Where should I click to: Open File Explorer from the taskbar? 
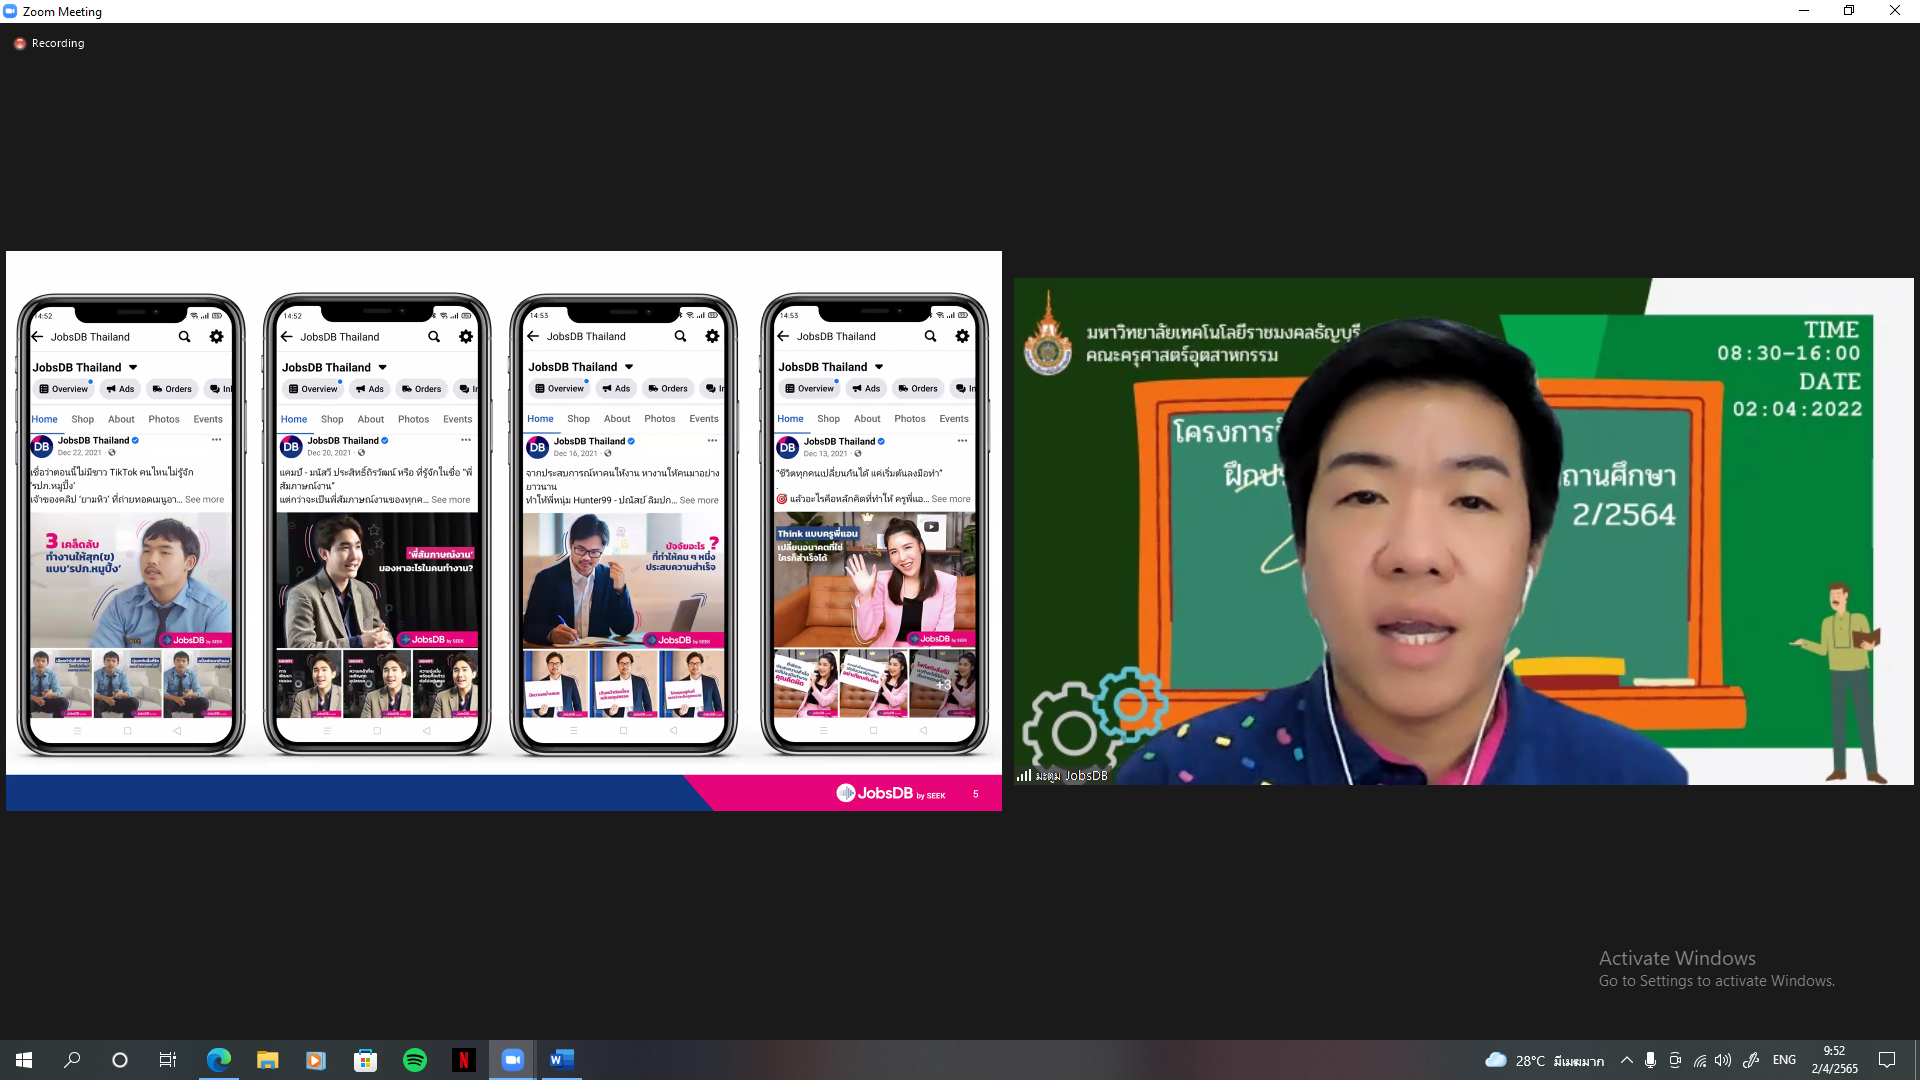267,1060
